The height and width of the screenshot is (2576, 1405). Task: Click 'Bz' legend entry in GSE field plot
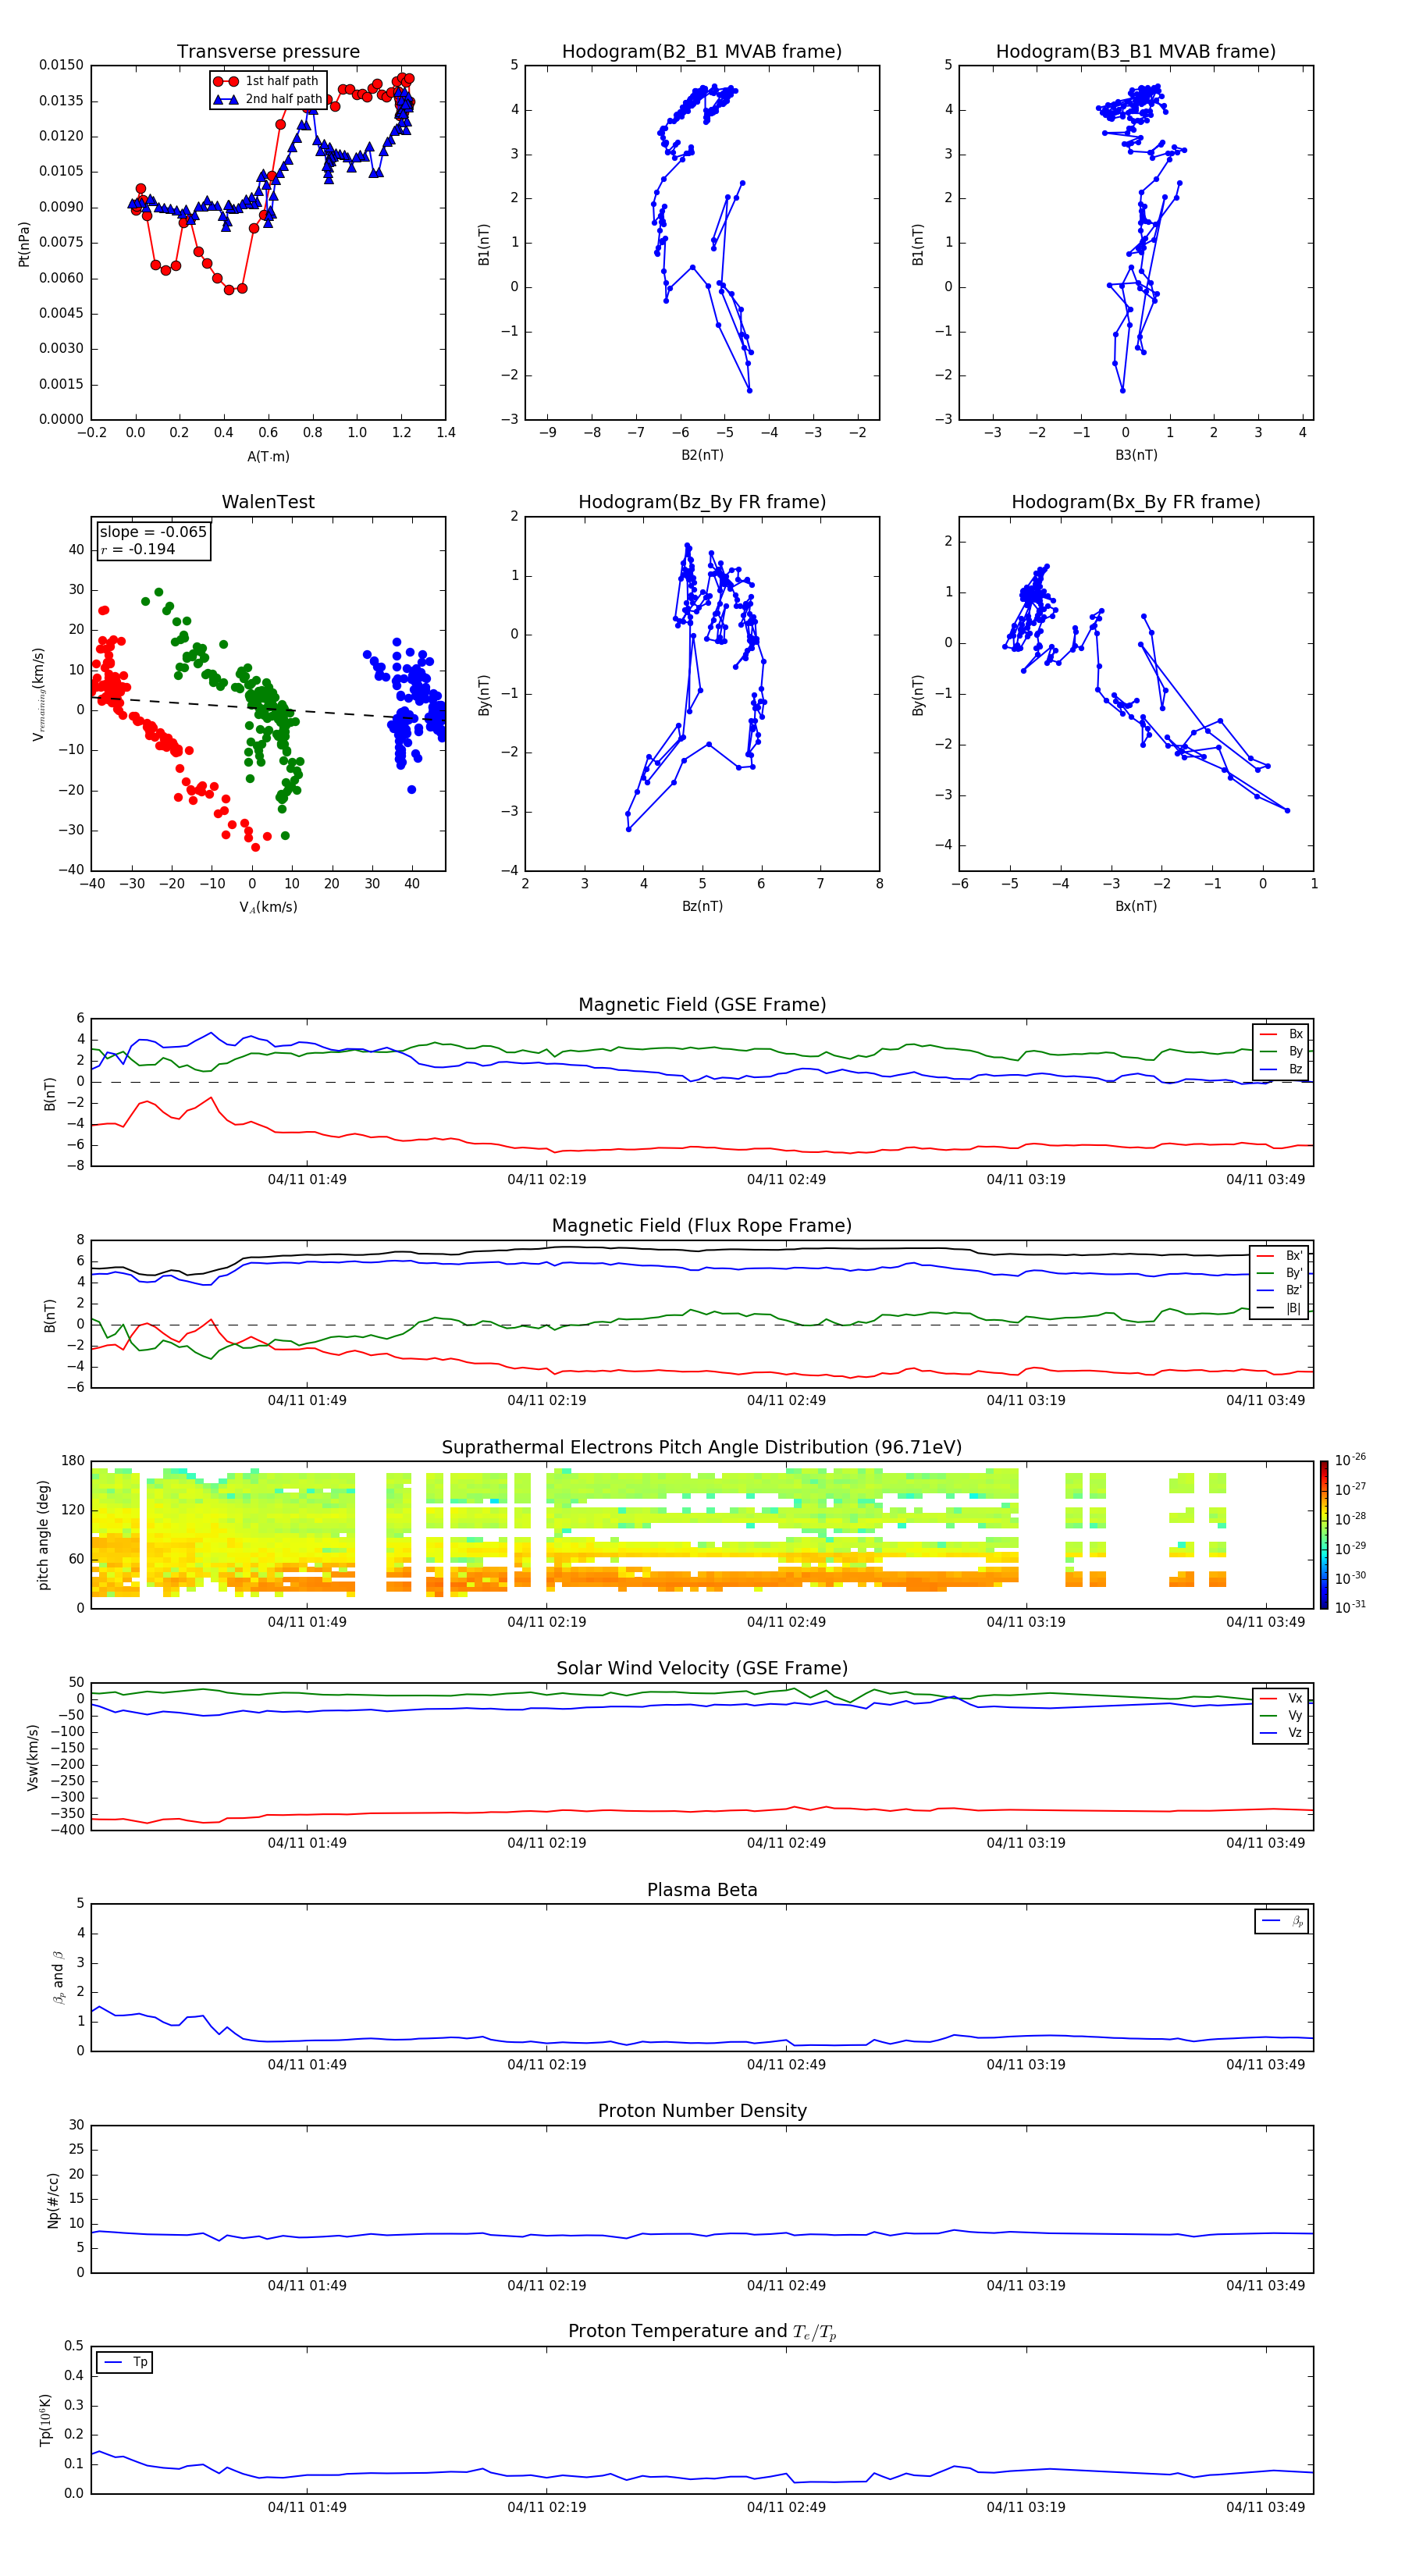(1281, 1069)
